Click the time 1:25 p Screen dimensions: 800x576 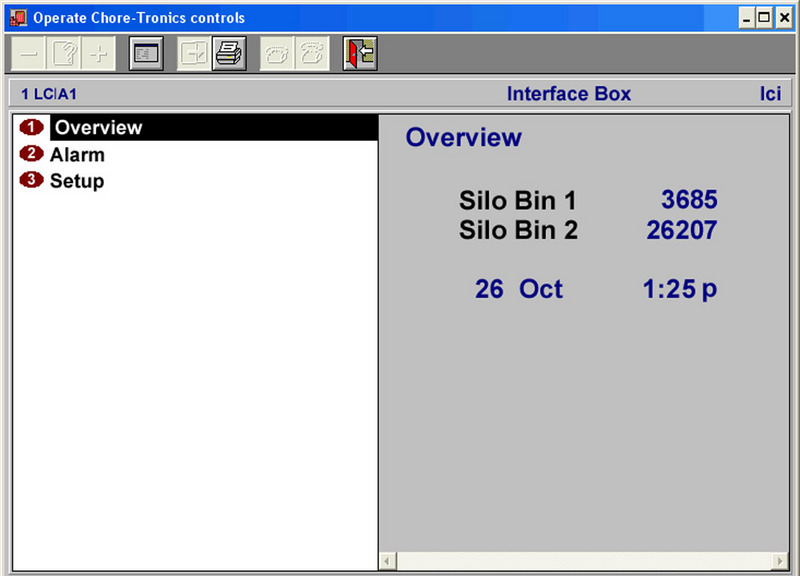tap(680, 289)
